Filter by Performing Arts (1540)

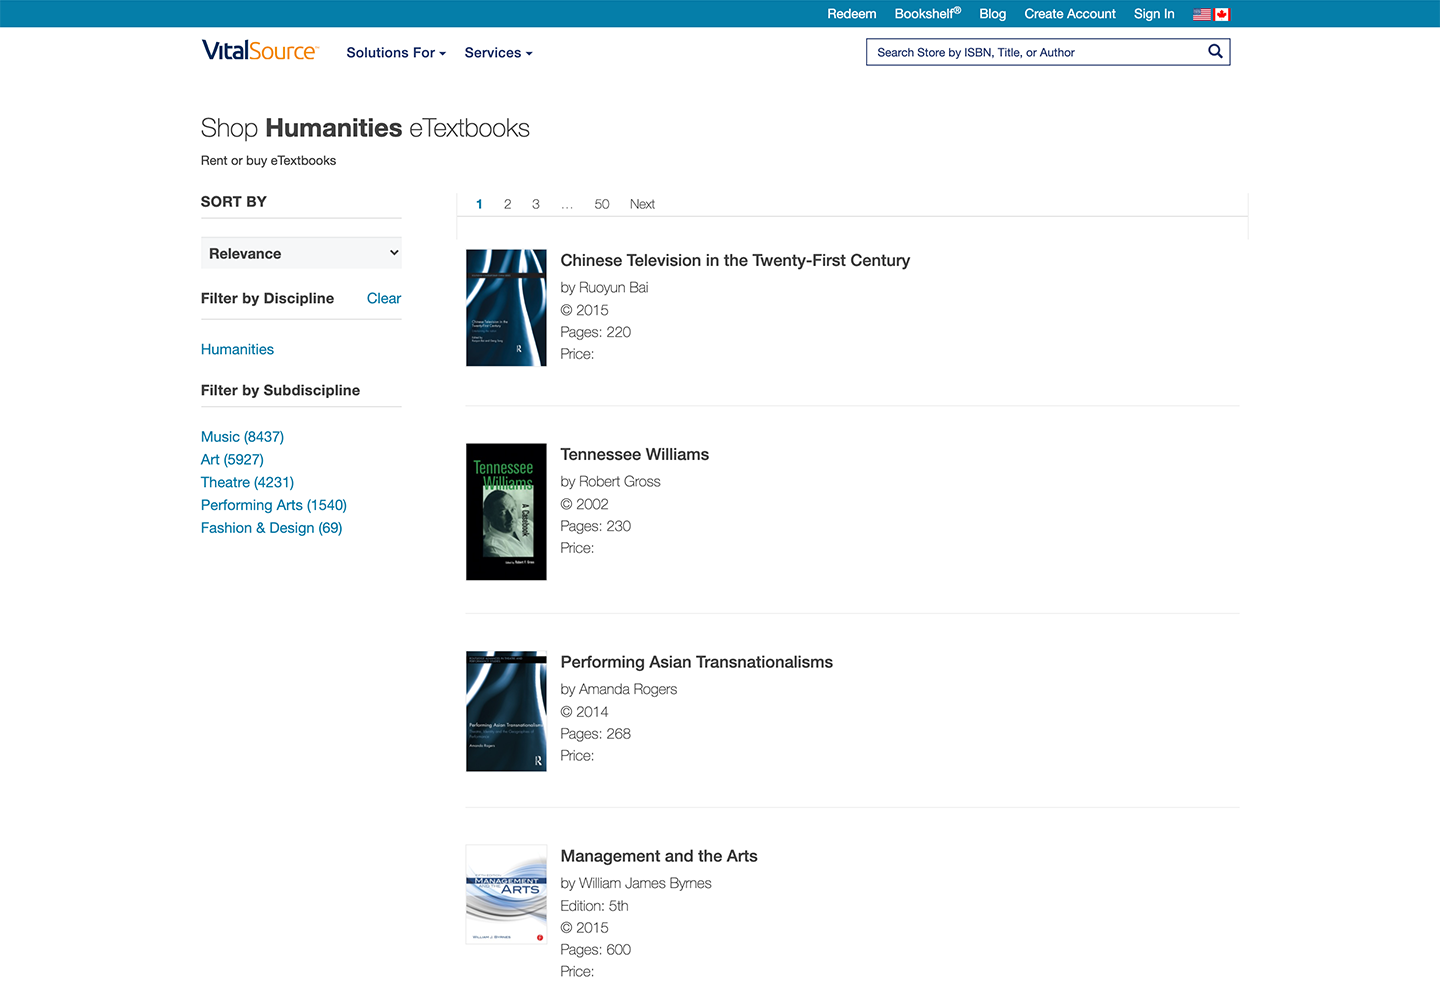click(274, 505)
